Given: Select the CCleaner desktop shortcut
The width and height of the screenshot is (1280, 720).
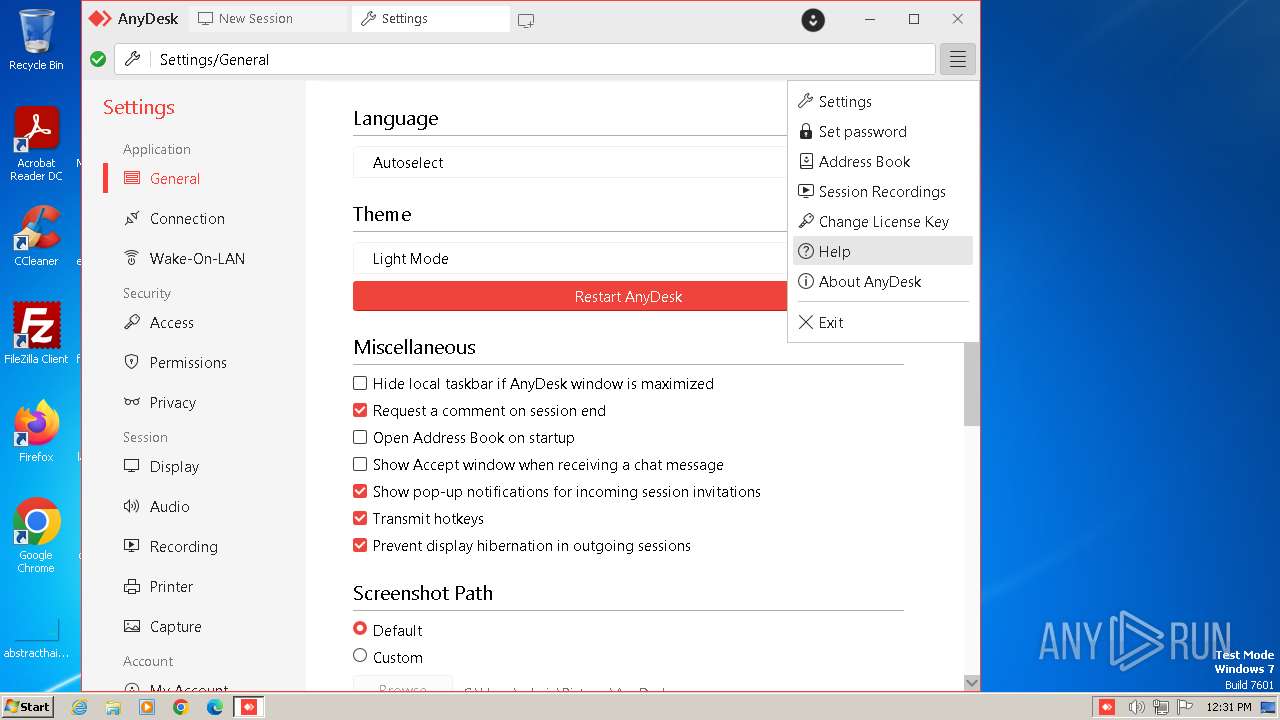Looking at the screenshot, I should click(36, 236).
